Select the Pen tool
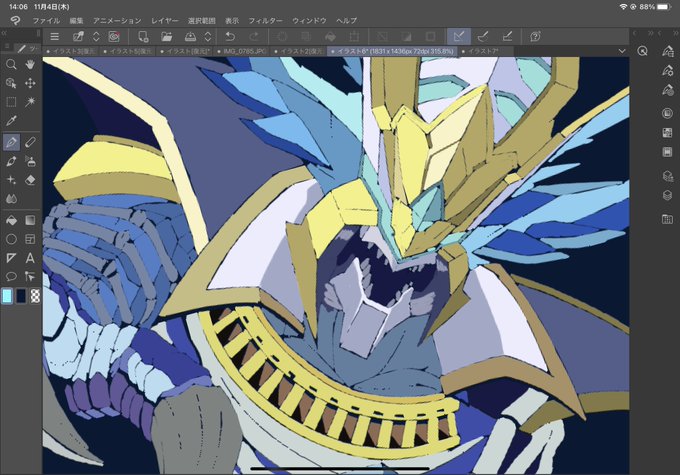 click(11, 142)
